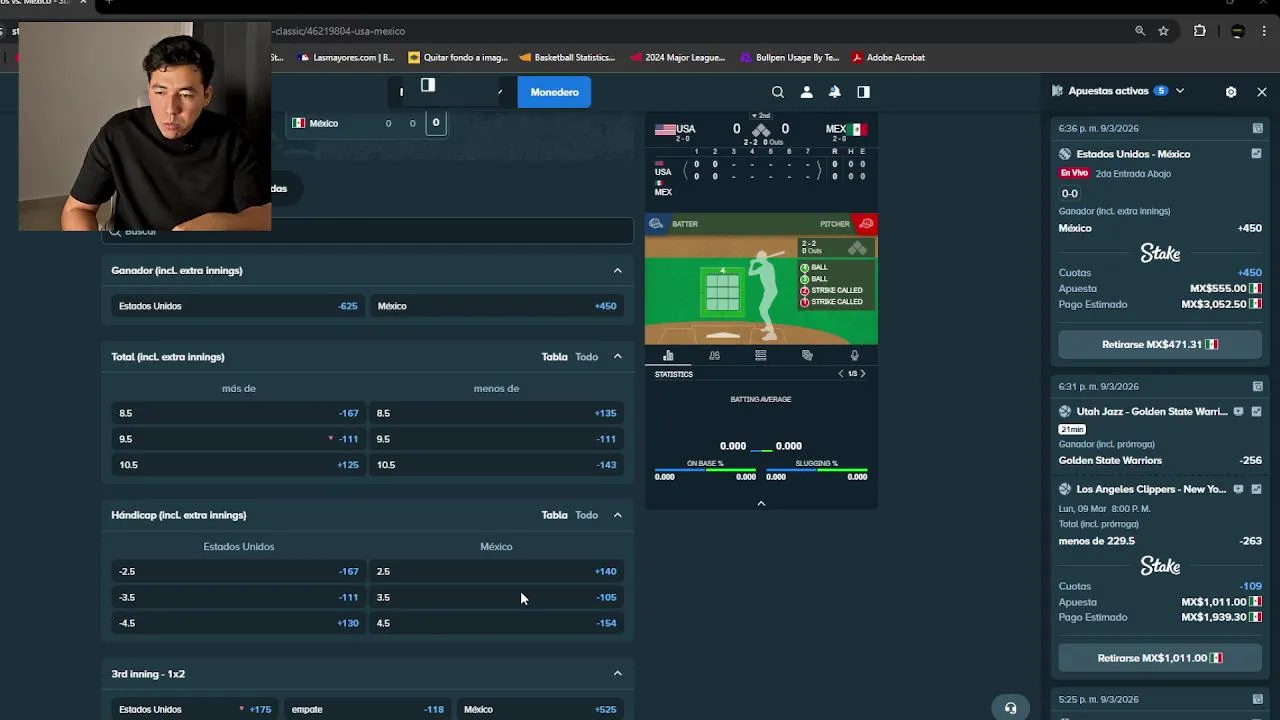Open the user profile icon
This screenshot has height=720, width=1280.
click(806, 92)
